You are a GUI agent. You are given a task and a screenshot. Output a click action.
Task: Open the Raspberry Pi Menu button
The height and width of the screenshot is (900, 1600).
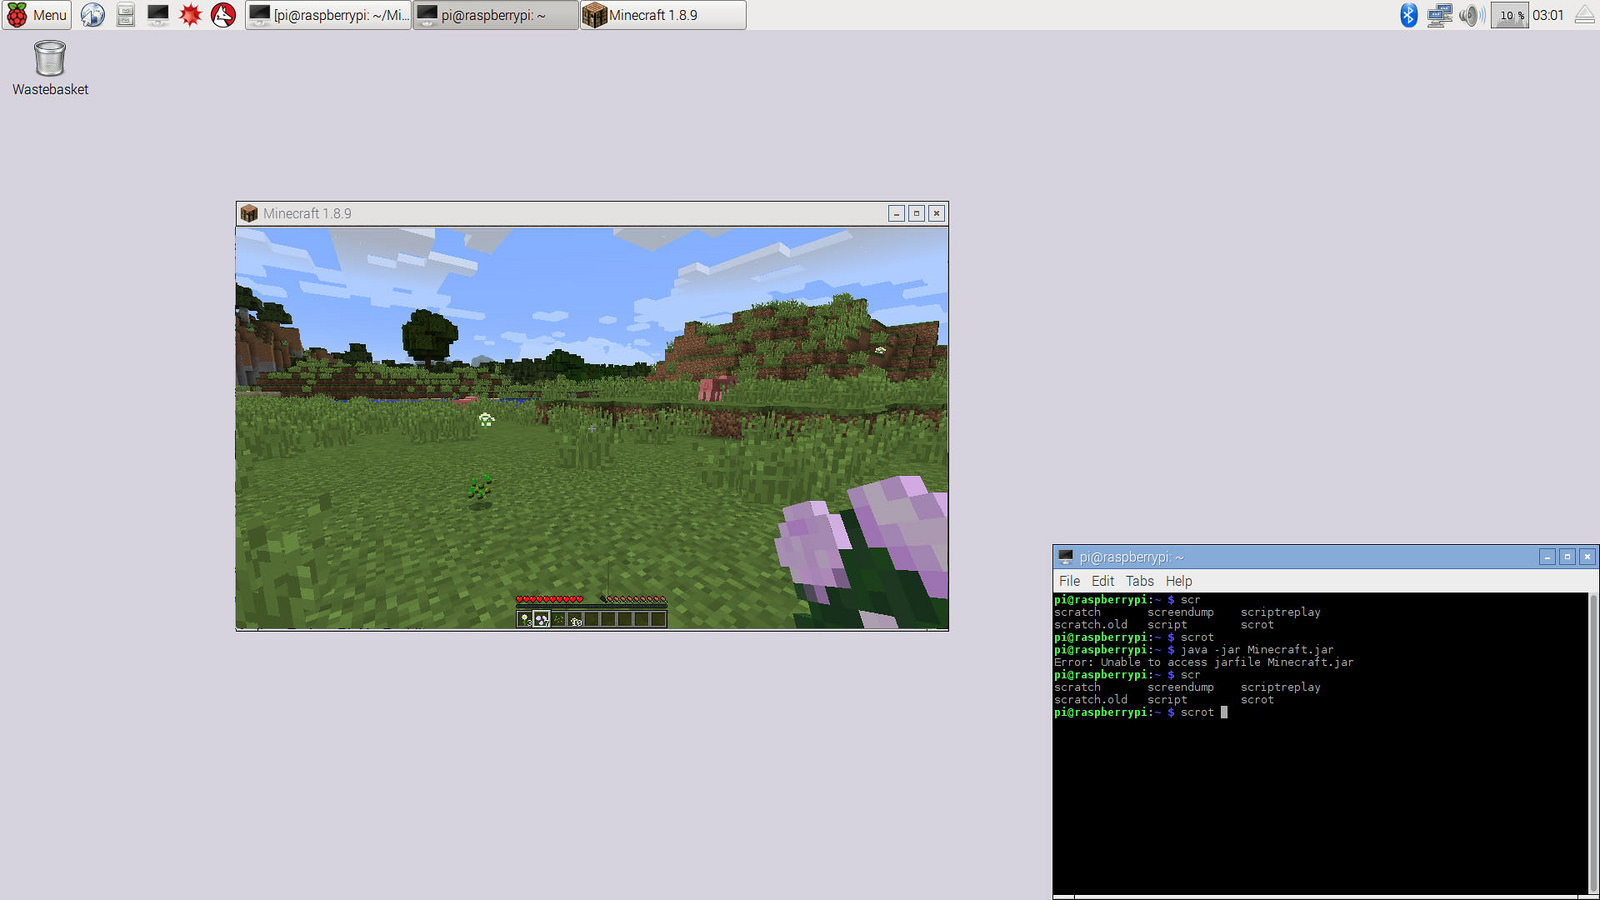pos(37,15)
